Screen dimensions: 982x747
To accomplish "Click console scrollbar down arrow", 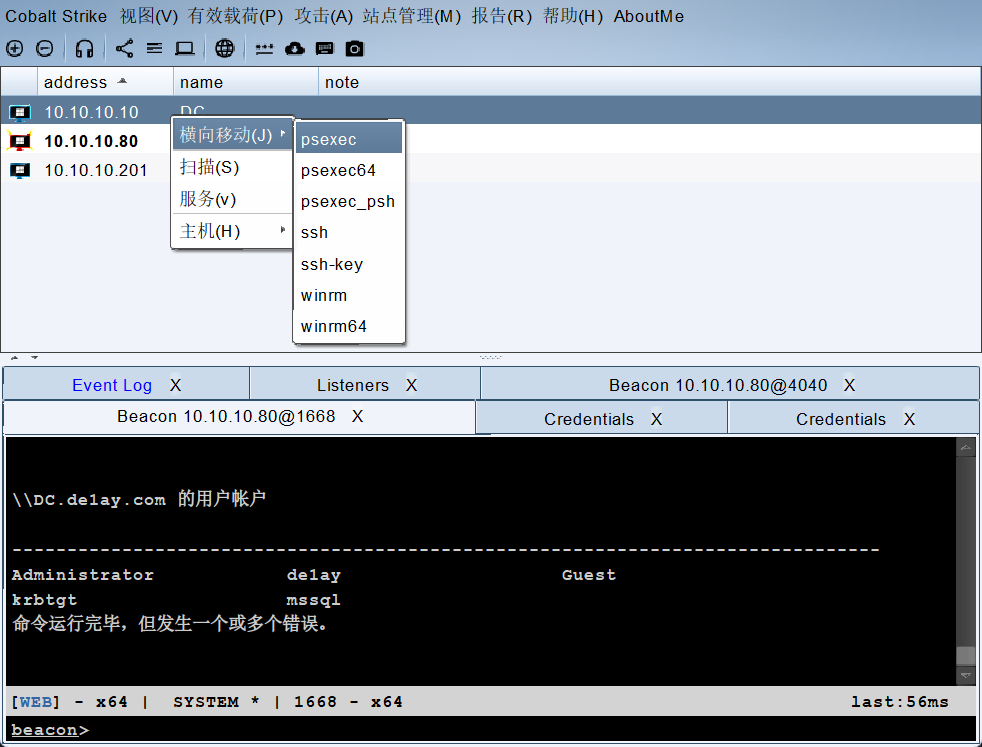I will 966,676.
